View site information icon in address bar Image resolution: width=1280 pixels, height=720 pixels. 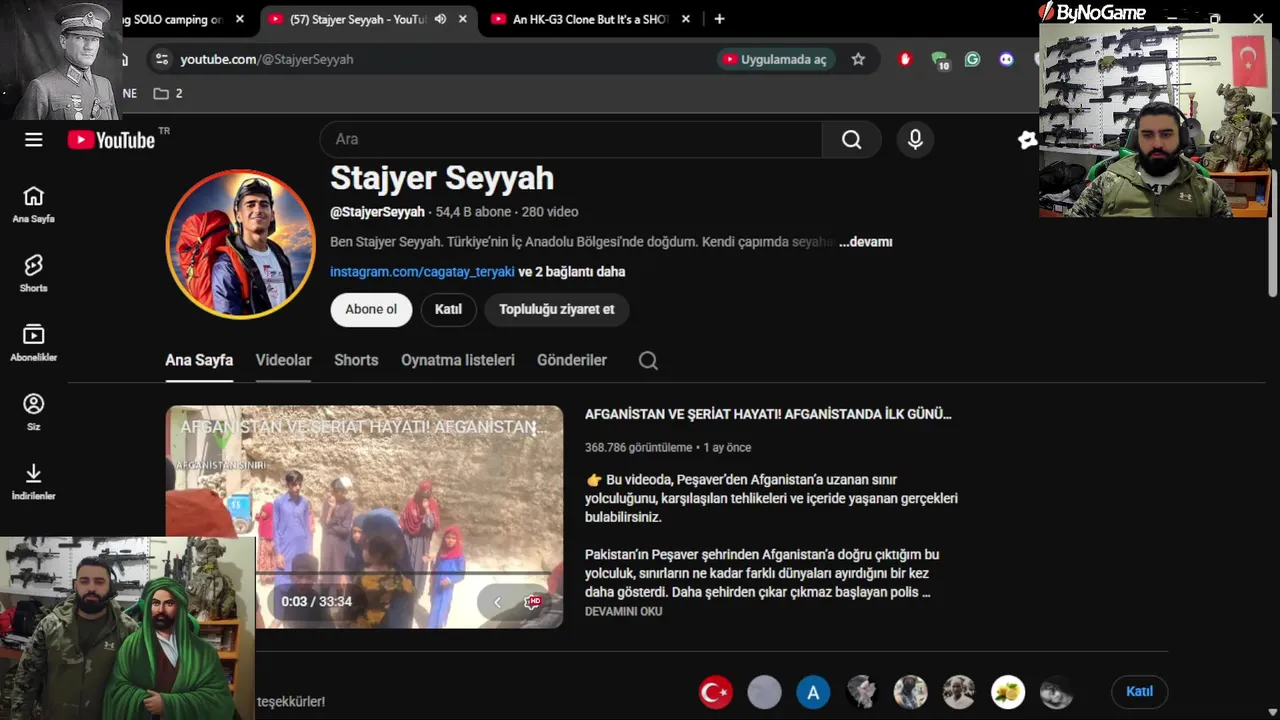click(x=163, y=59)
